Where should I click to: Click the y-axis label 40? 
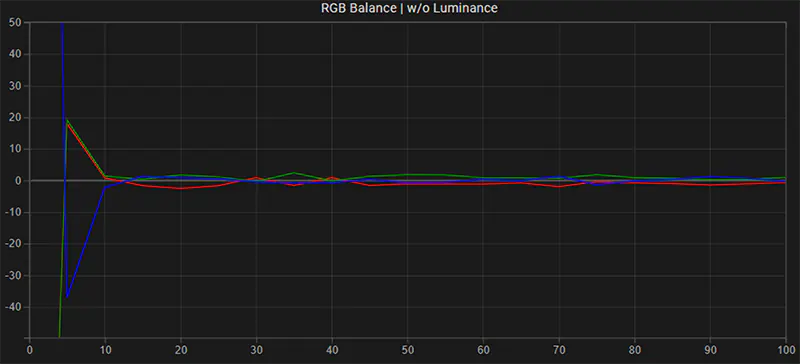[15, 54]
